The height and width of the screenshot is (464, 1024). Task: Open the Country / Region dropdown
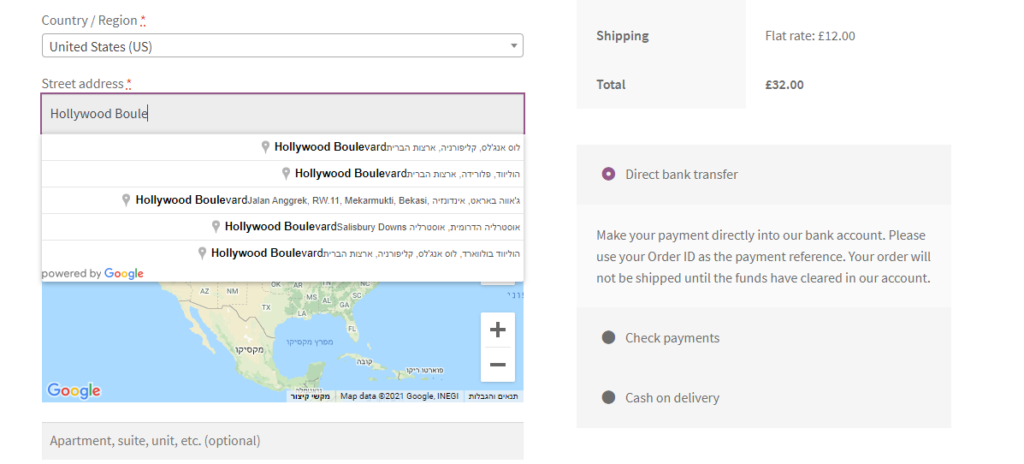pyautogui.click(x=282, y=46)
